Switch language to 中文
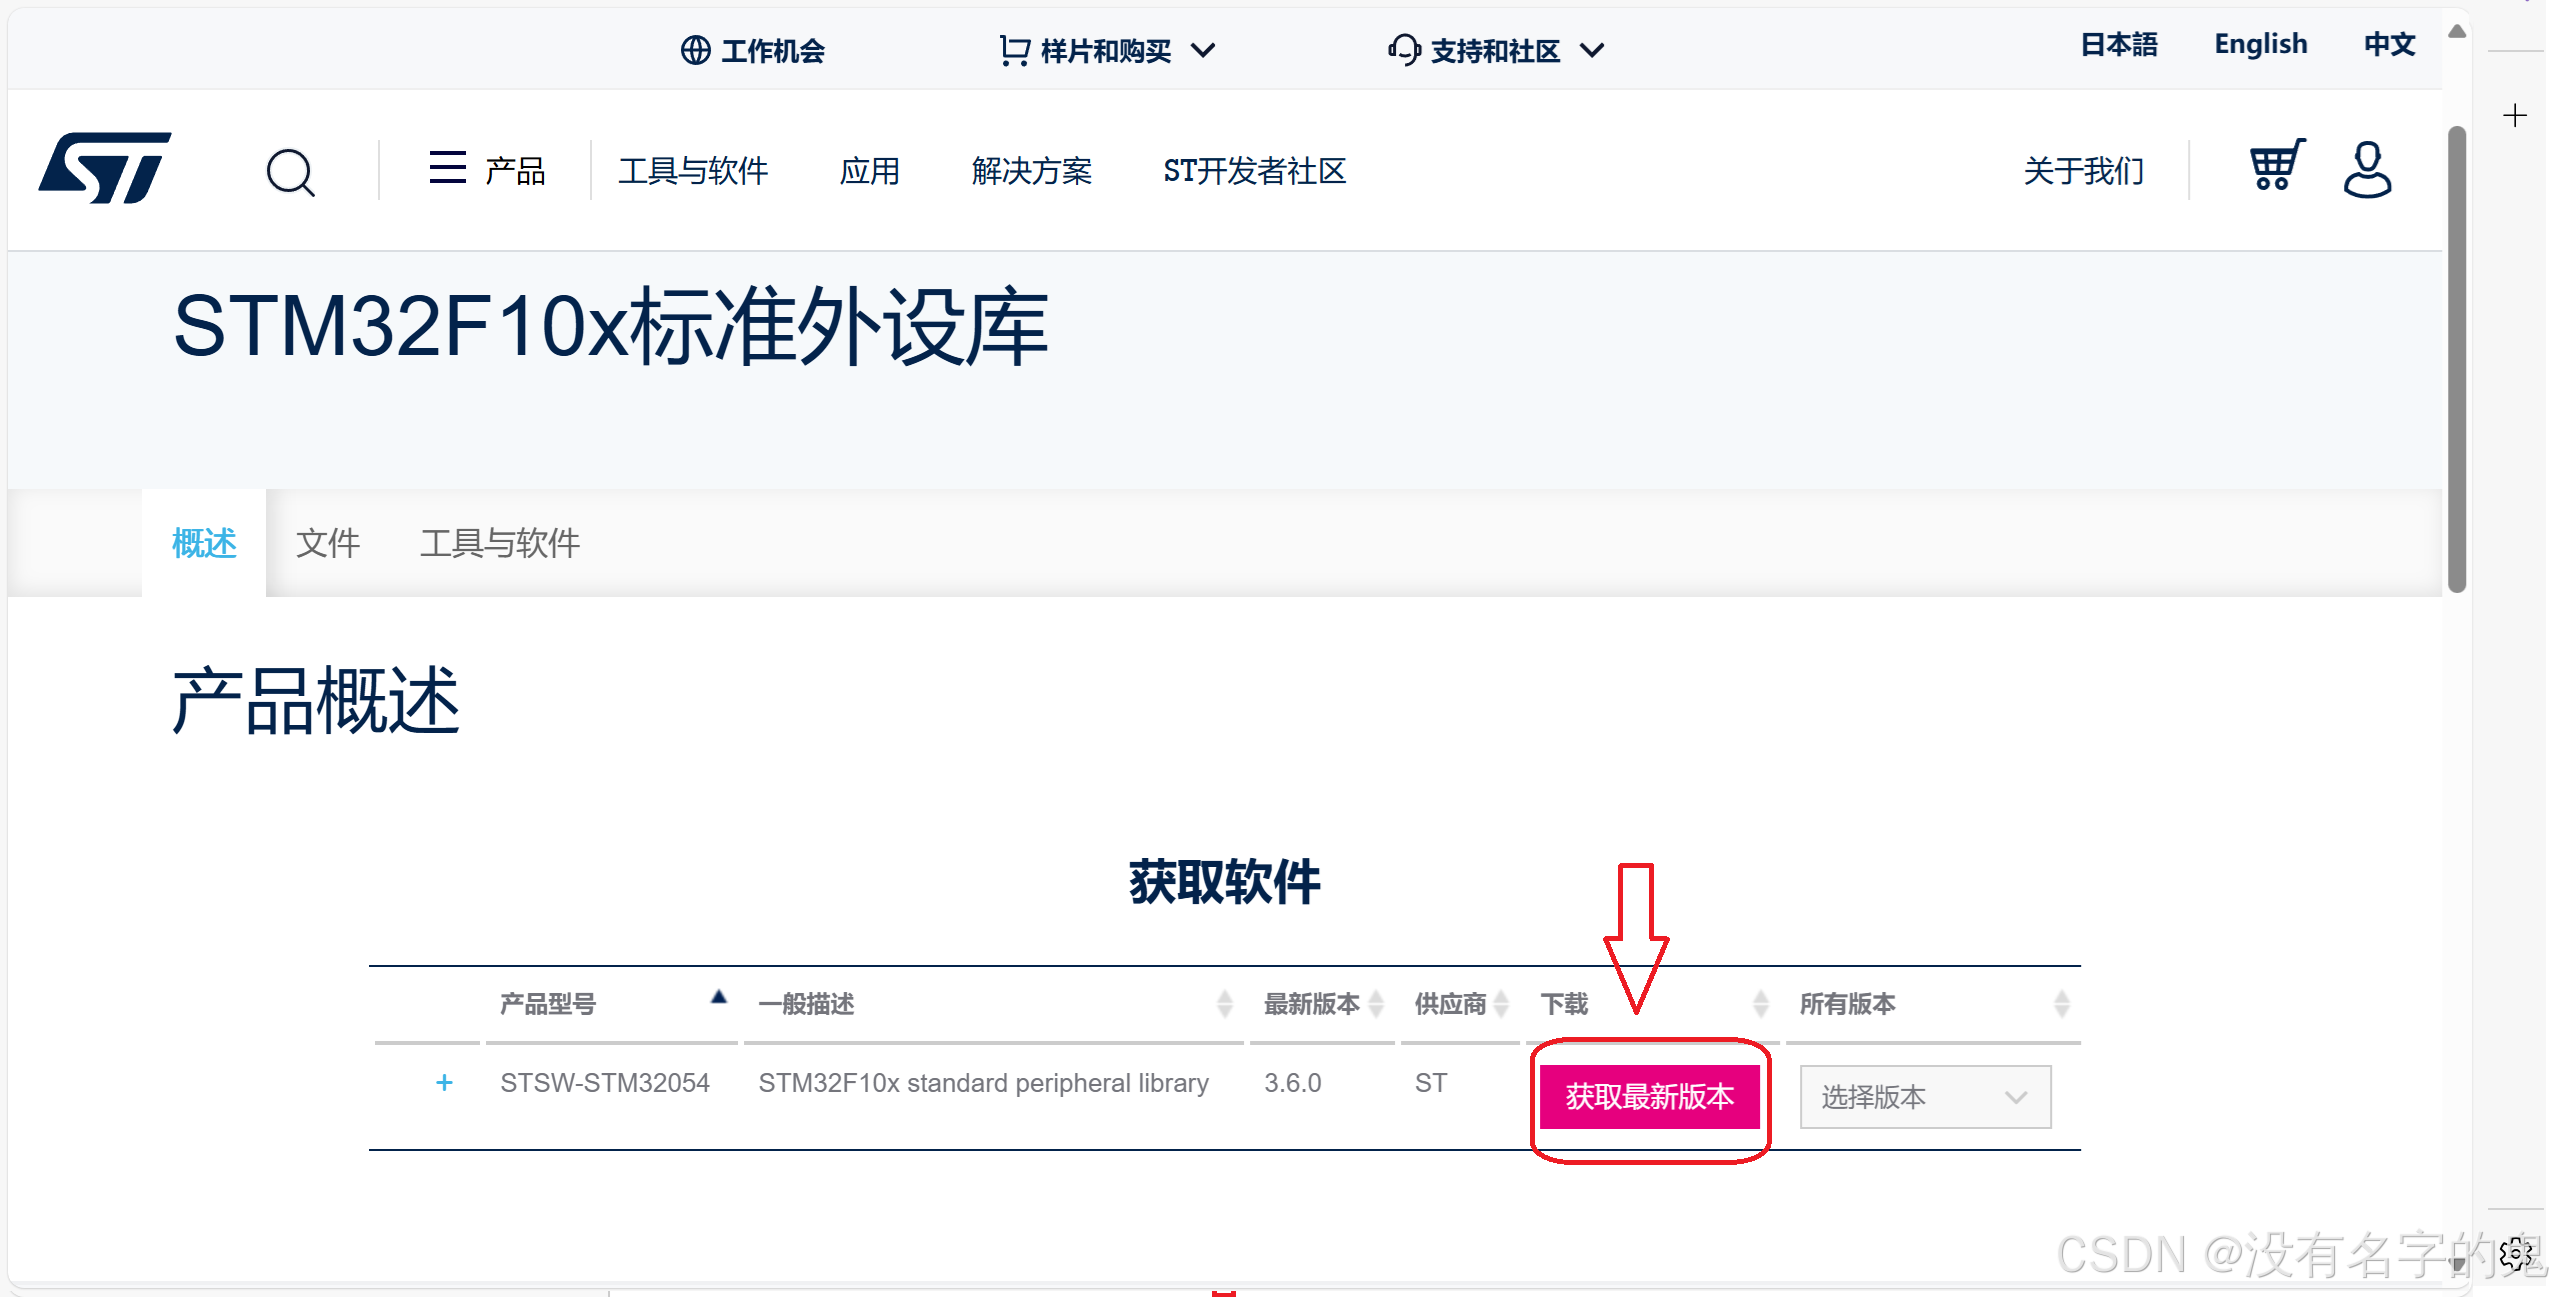This screenshot has width=2553, height=1297. (x=2389, y=45)
